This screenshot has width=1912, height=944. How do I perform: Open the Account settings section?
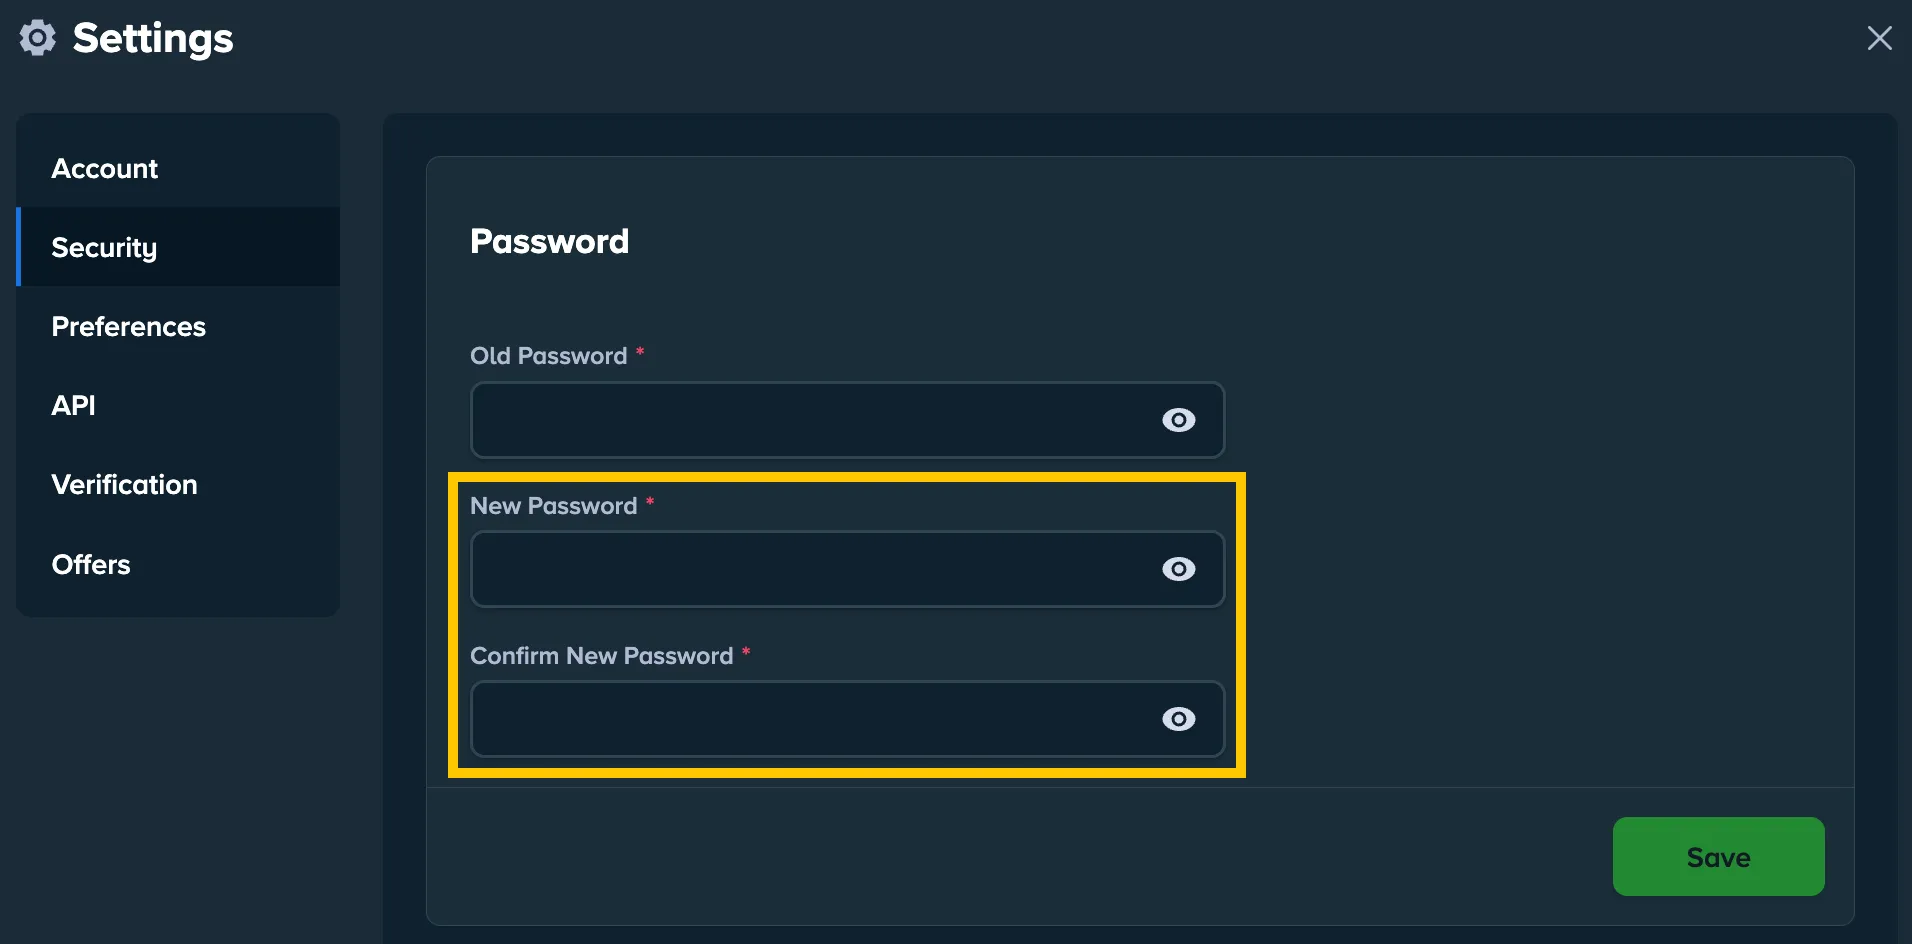click(x=104, y=168)
